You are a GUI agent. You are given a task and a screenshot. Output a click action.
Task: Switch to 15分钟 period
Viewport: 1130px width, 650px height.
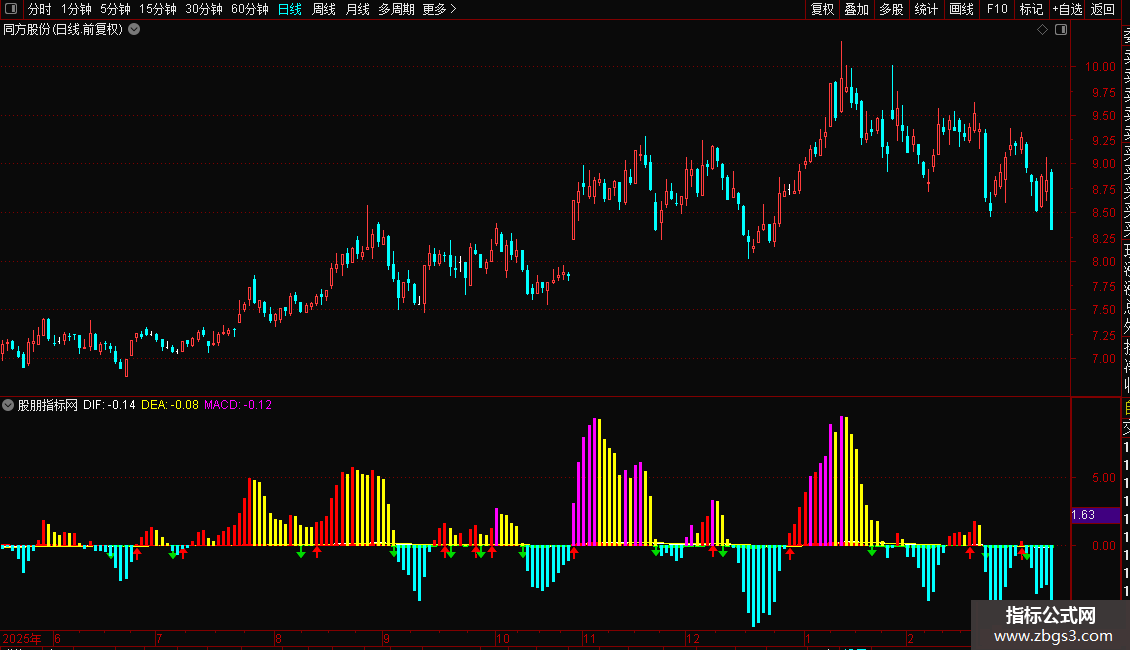coord(158,9)
